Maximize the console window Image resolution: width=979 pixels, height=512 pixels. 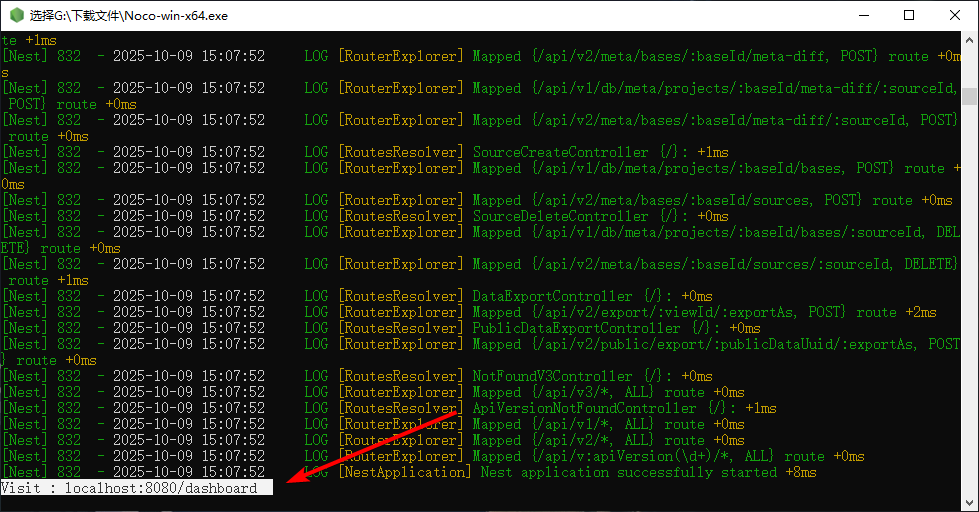[909, 16]
